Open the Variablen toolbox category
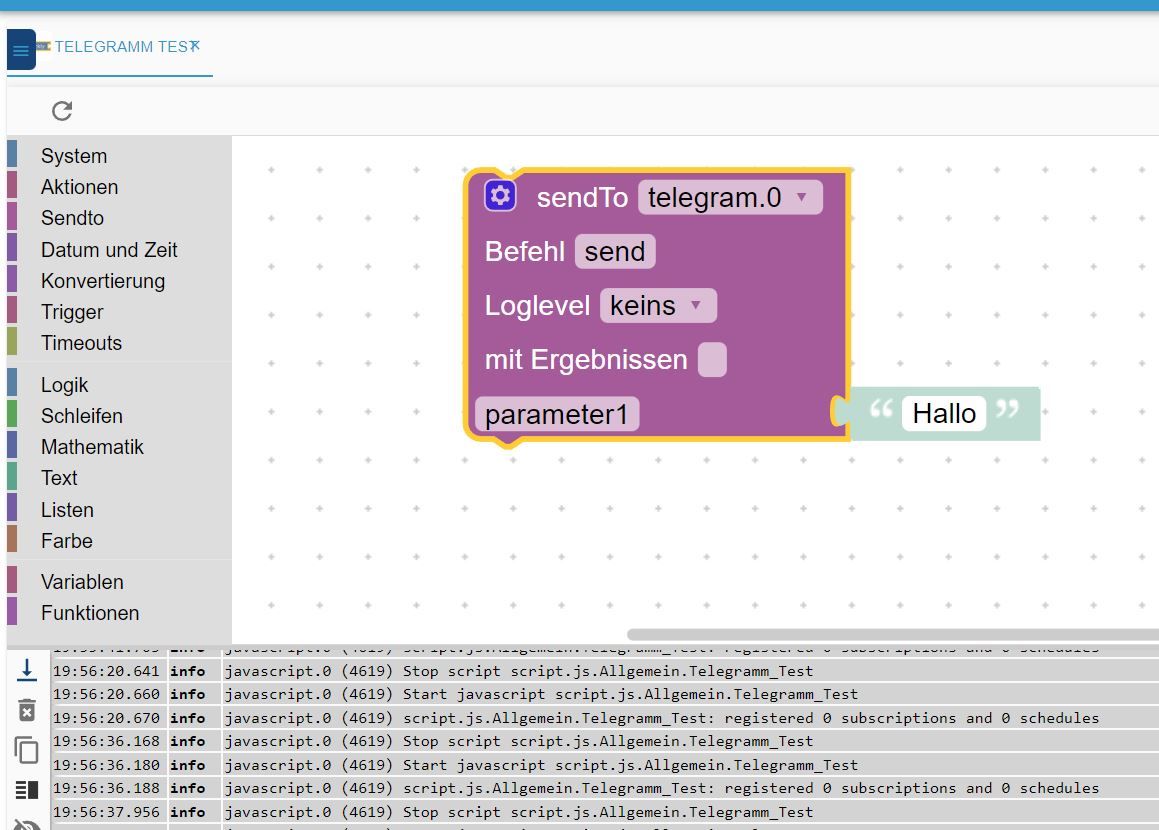Viewport: 1159px width, 830px height. coord(82,582)
